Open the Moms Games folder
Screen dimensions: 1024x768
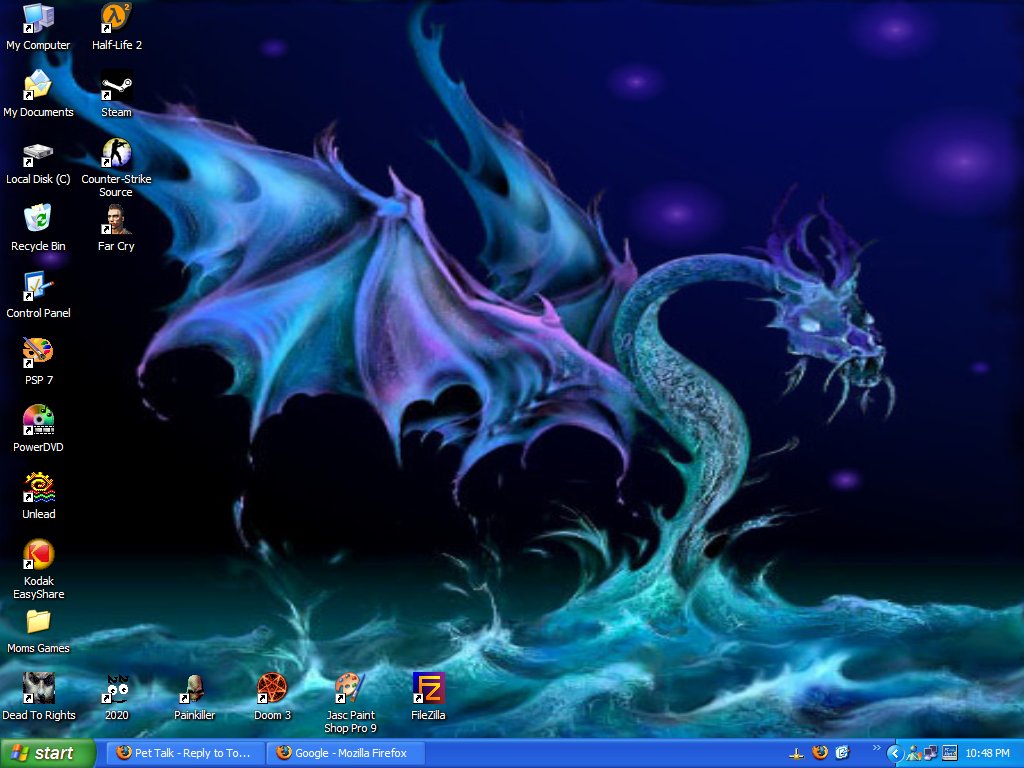tap(38, 622)
